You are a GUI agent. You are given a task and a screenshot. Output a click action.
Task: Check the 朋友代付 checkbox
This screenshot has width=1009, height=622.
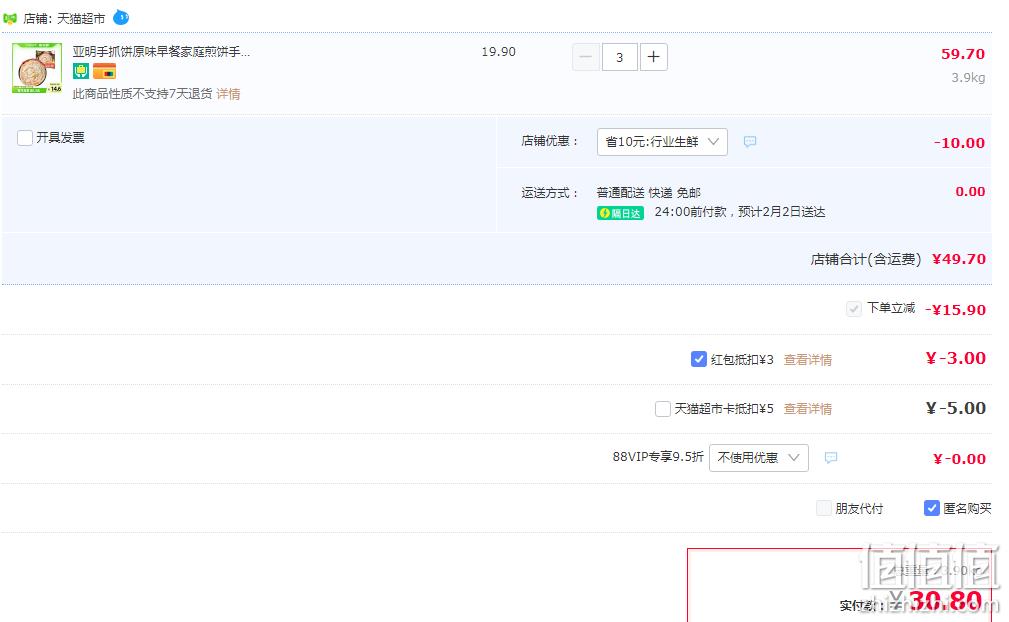coord(824,508)
